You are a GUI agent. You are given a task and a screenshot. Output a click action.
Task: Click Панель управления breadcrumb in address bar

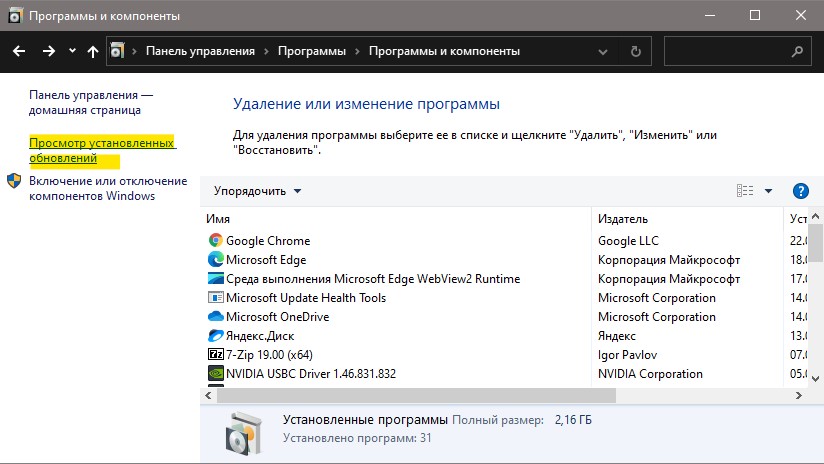[x=200, y=51]
